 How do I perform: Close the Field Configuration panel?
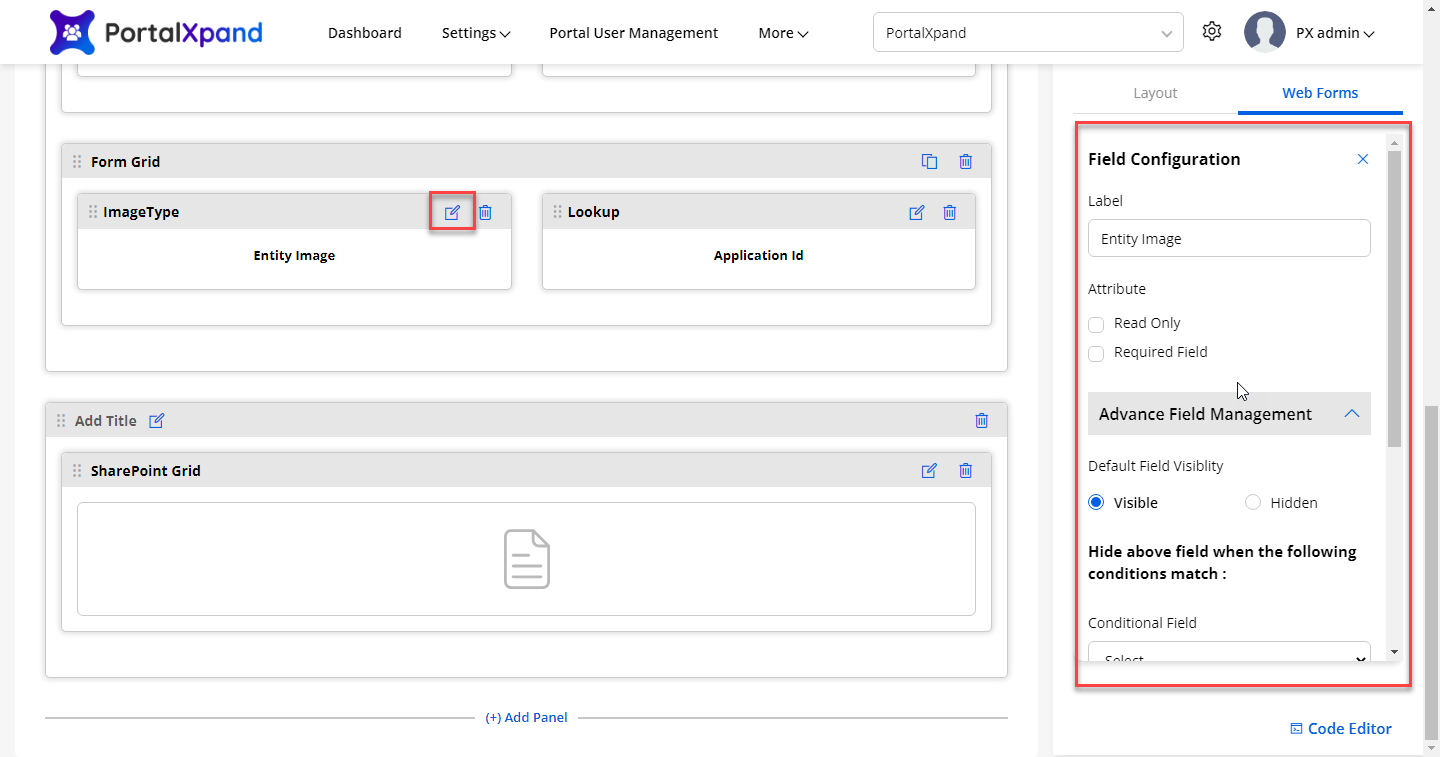click(1362, 159)
